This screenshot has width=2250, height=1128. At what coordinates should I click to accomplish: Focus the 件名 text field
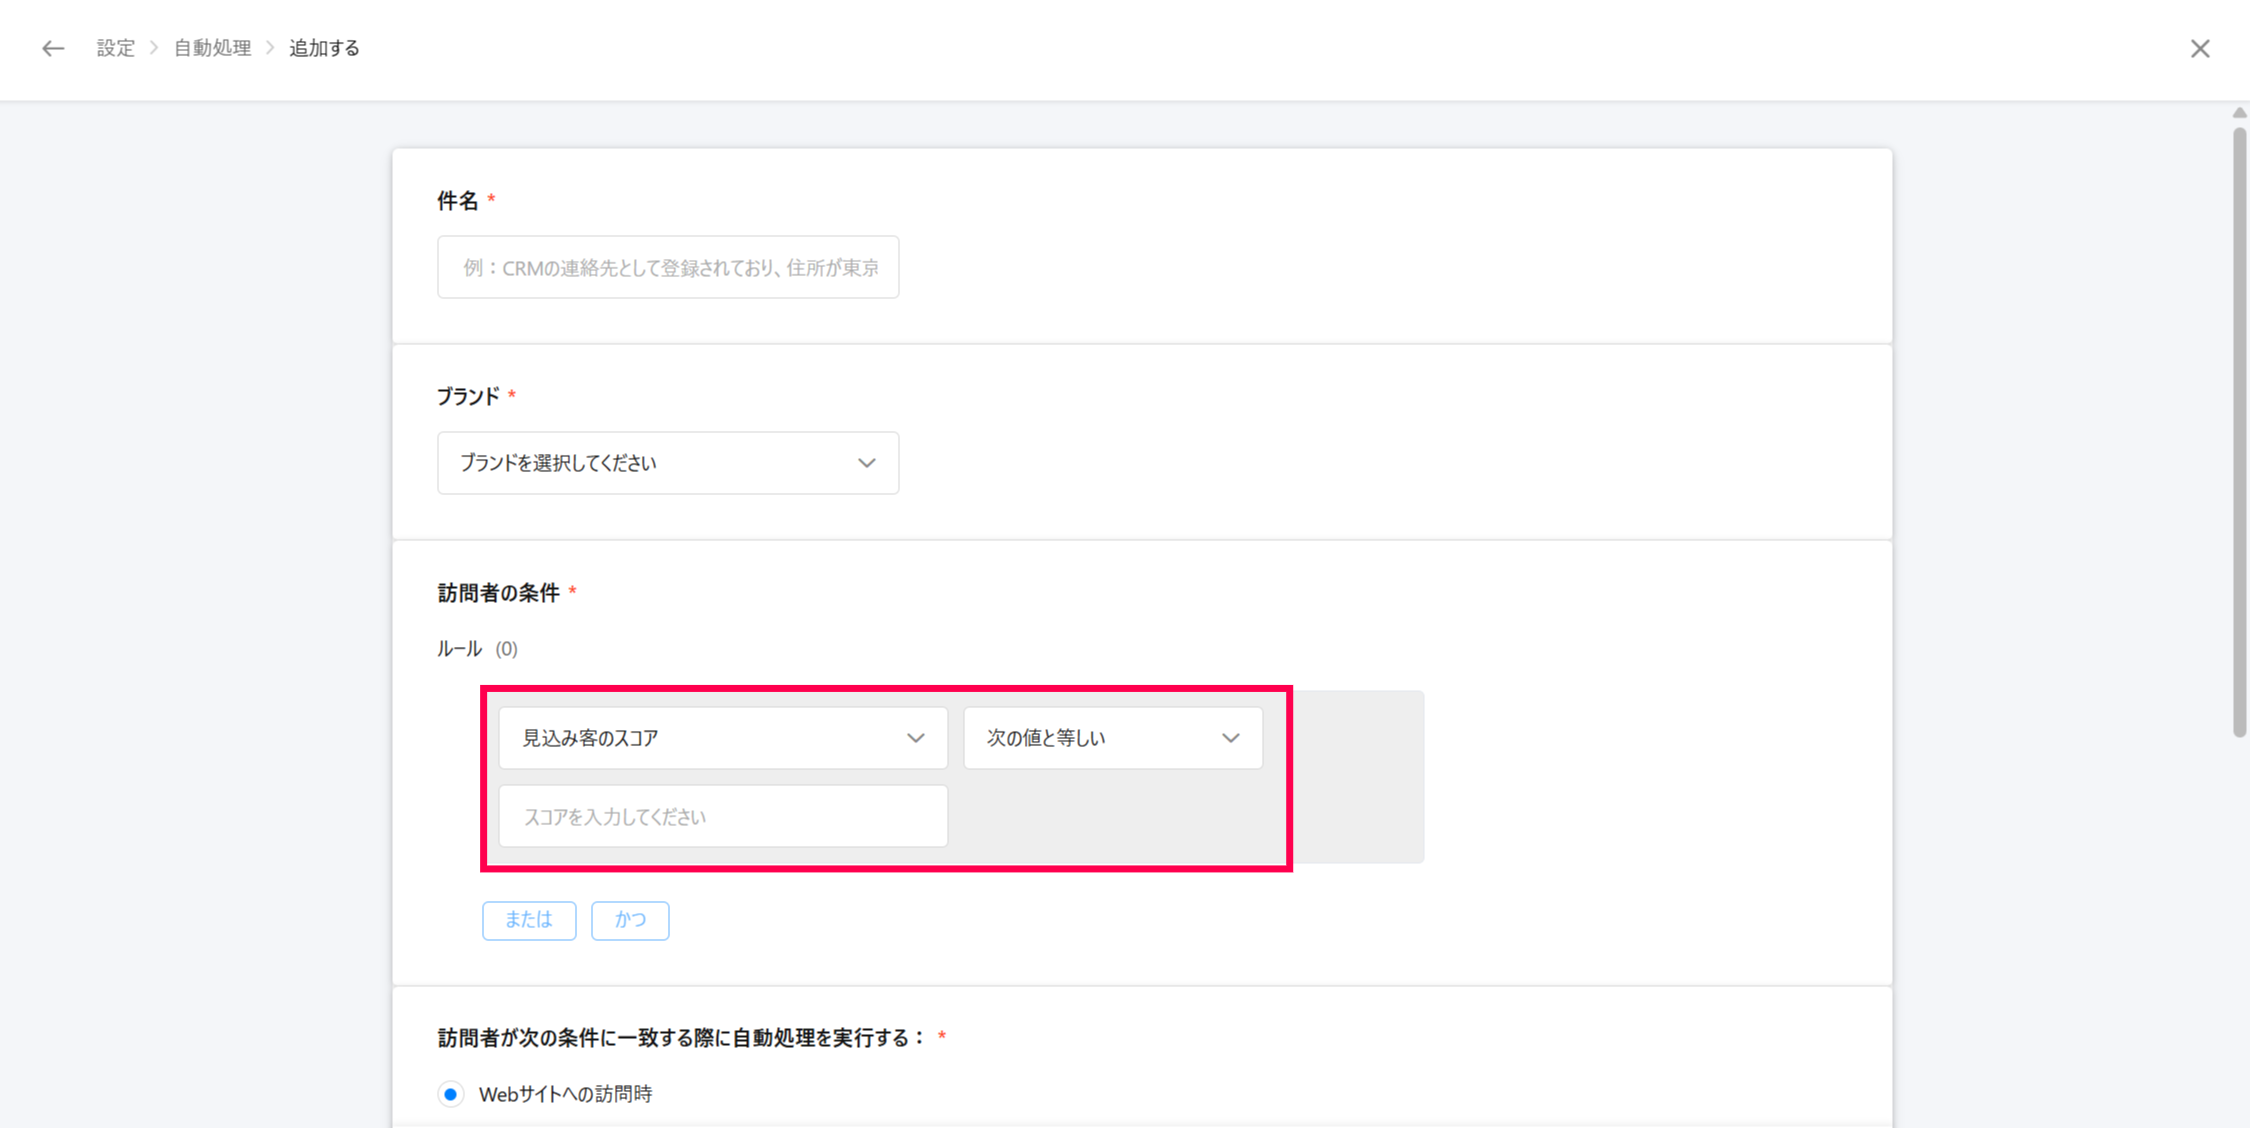(x=667, y=267)
